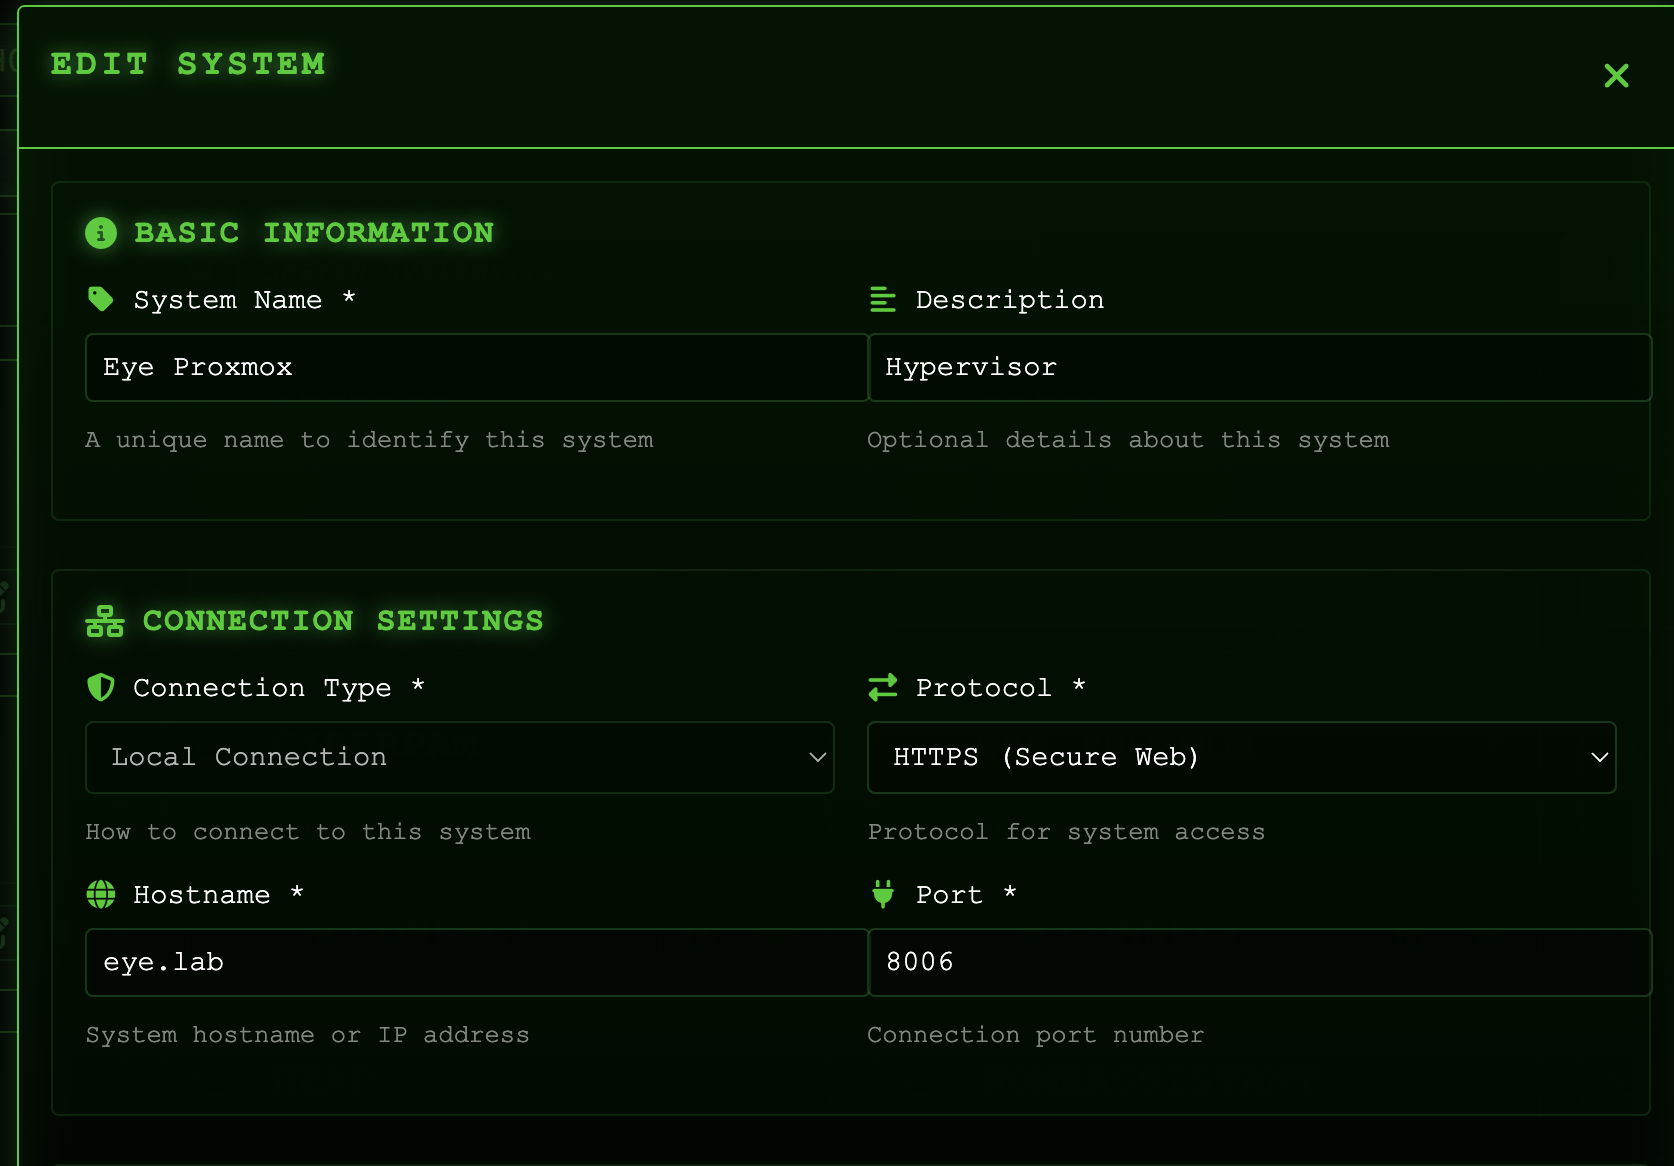The image size is (1674, 1166).
Task: Close the Edit System dialog
Action: coord(1616,76)
